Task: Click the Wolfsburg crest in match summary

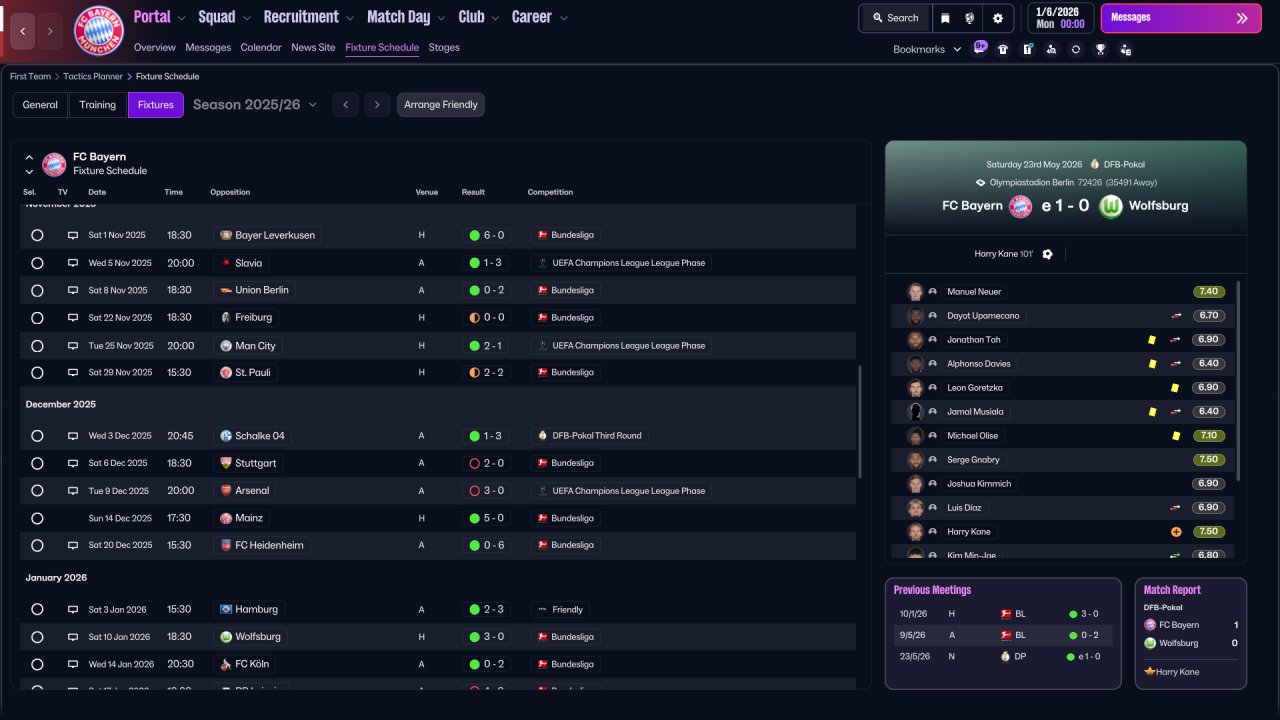Action: coord(1111,206)
